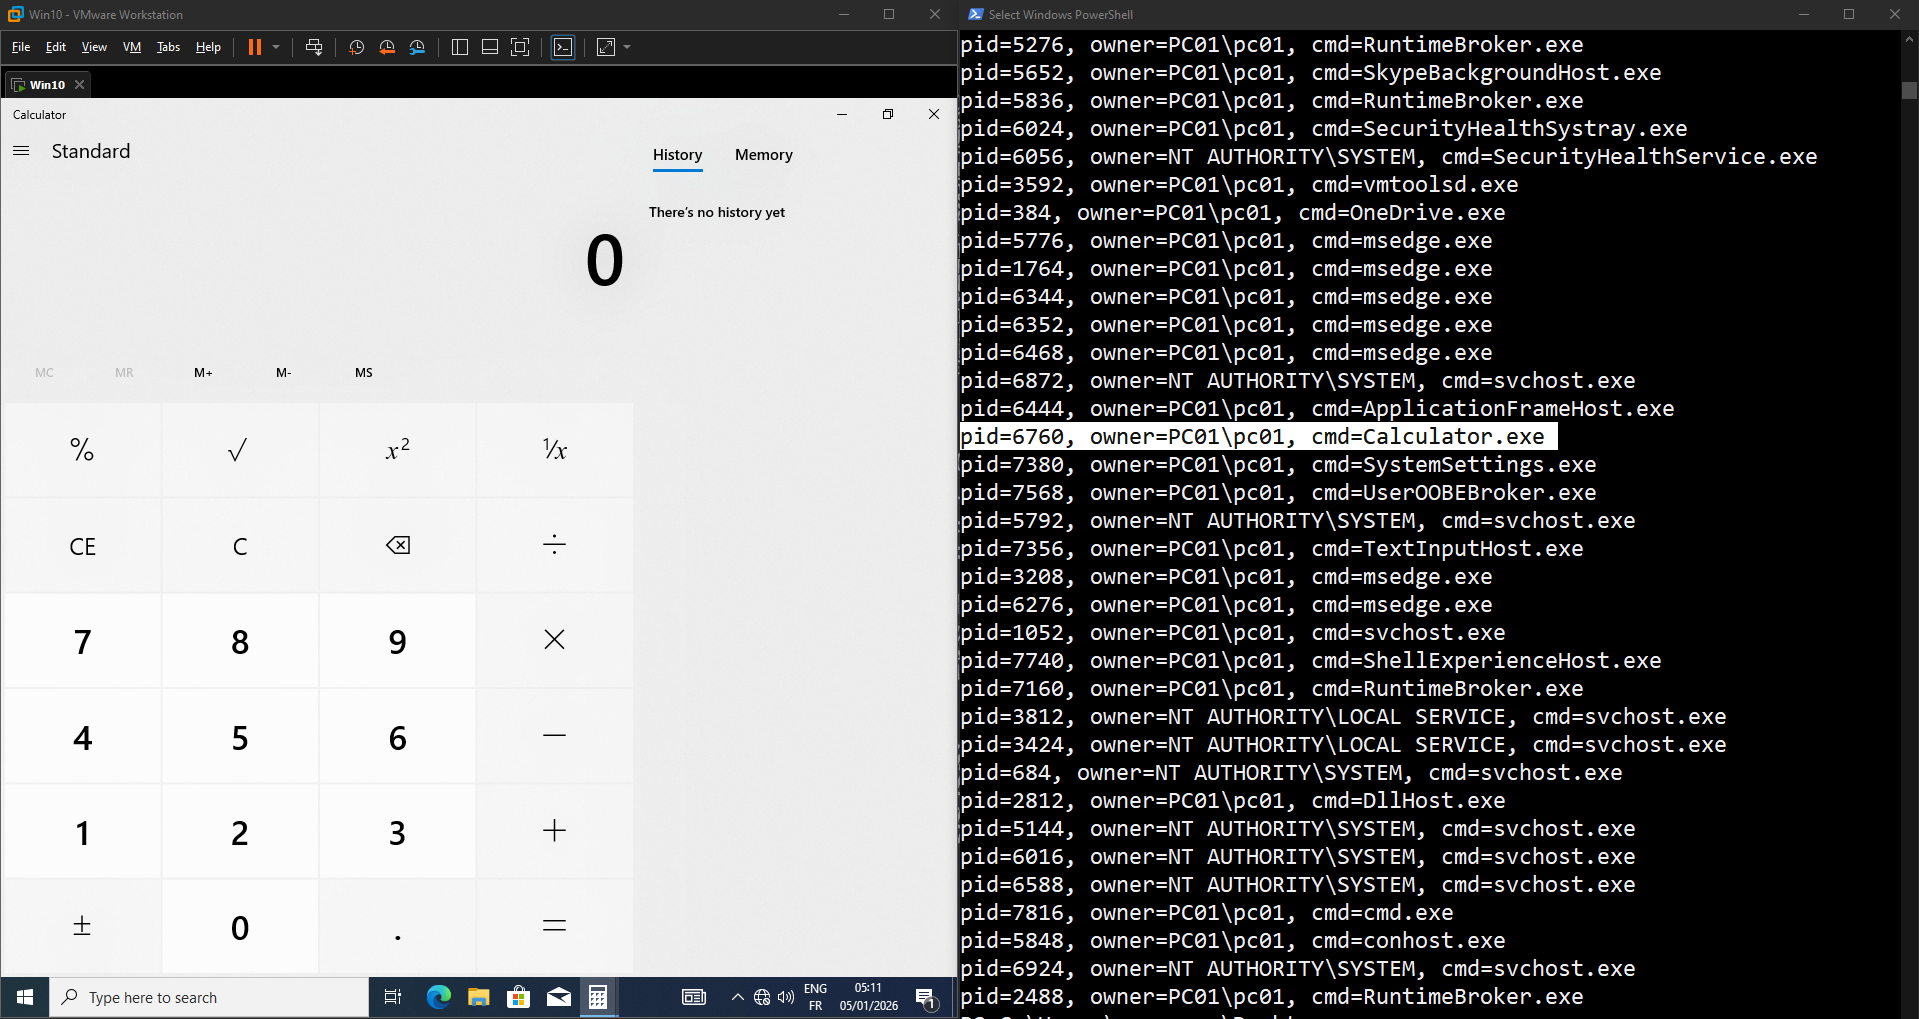Switch to the Memory tab in Calculator
This screenshot has height=1019, width=1919.
[x=763, y=155]
